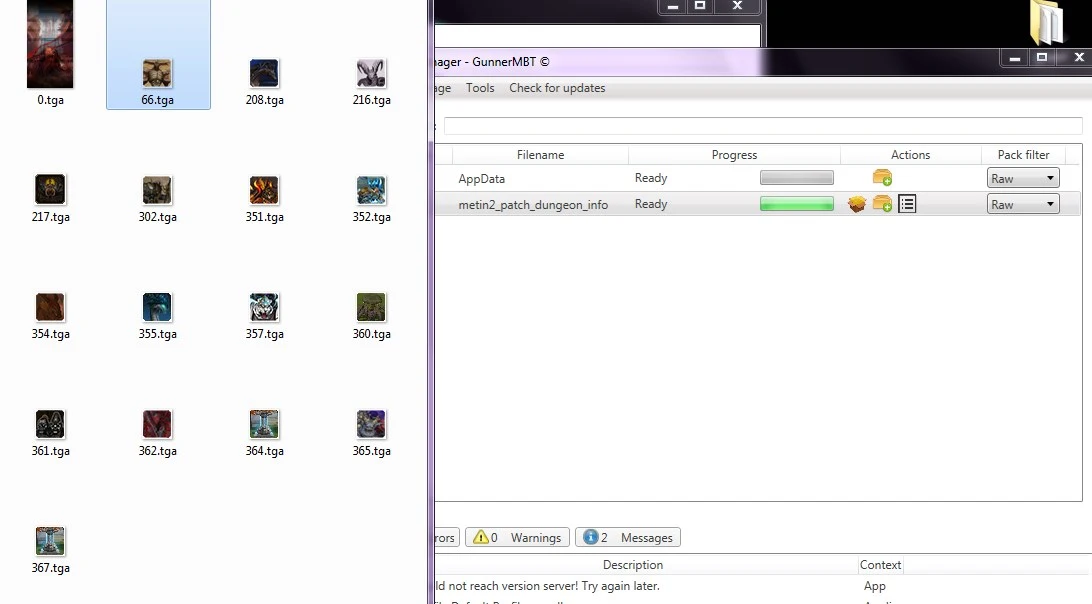This screenshot has height=604, width=1092.
Task: Open the 0 Warnings panel
Action: point(517,537)
